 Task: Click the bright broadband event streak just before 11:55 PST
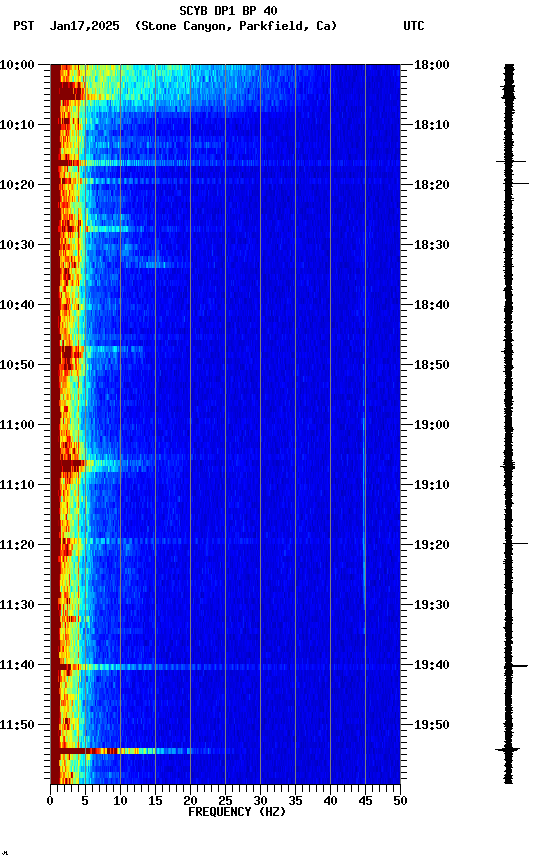click(x=143, y=750)
